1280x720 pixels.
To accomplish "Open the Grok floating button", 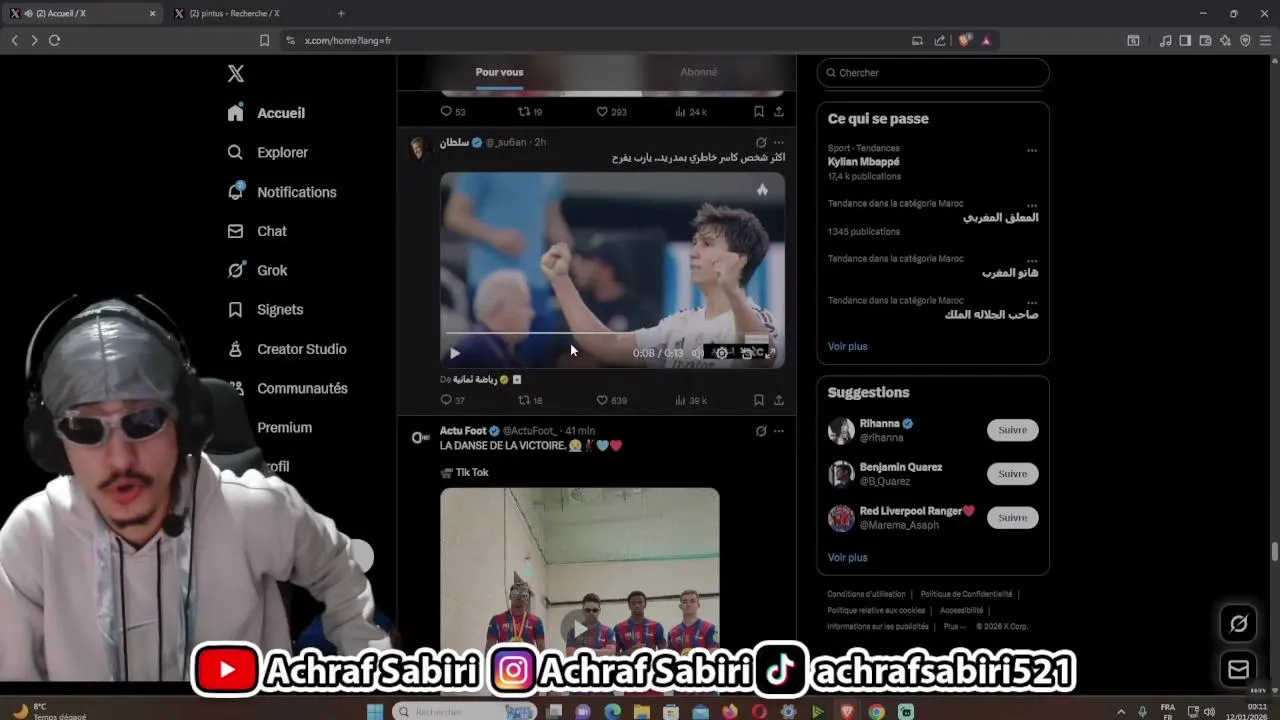I will pyautogui.click(x=1239, y=624).
